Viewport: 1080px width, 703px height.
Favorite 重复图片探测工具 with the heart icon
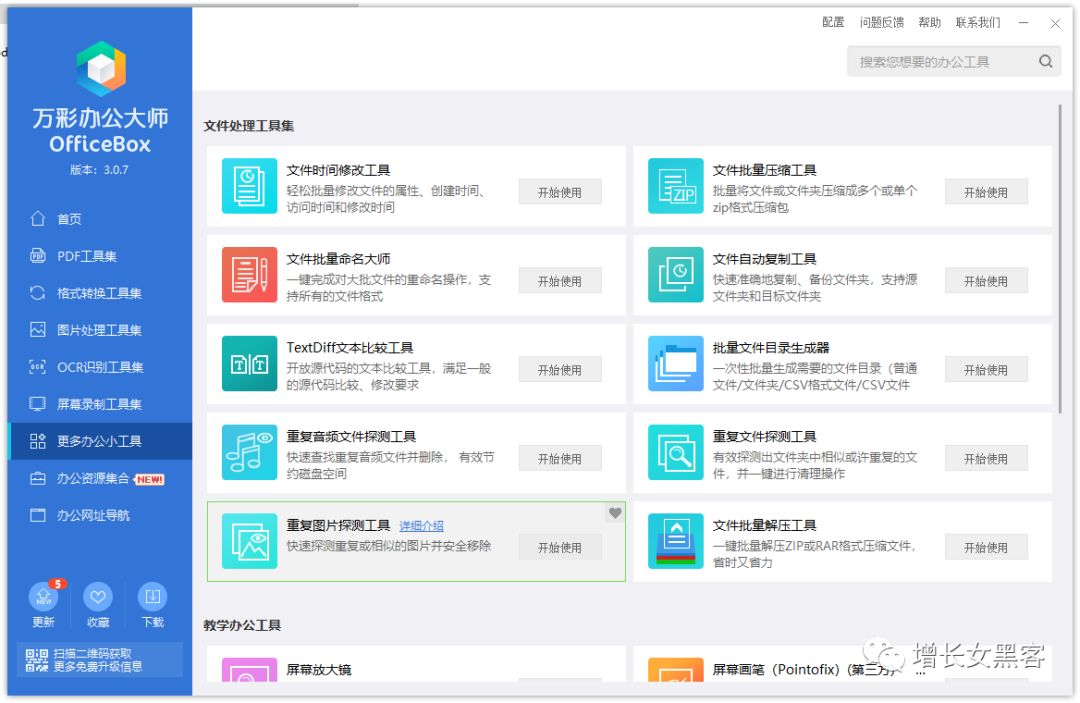click(x=615, y=513)
